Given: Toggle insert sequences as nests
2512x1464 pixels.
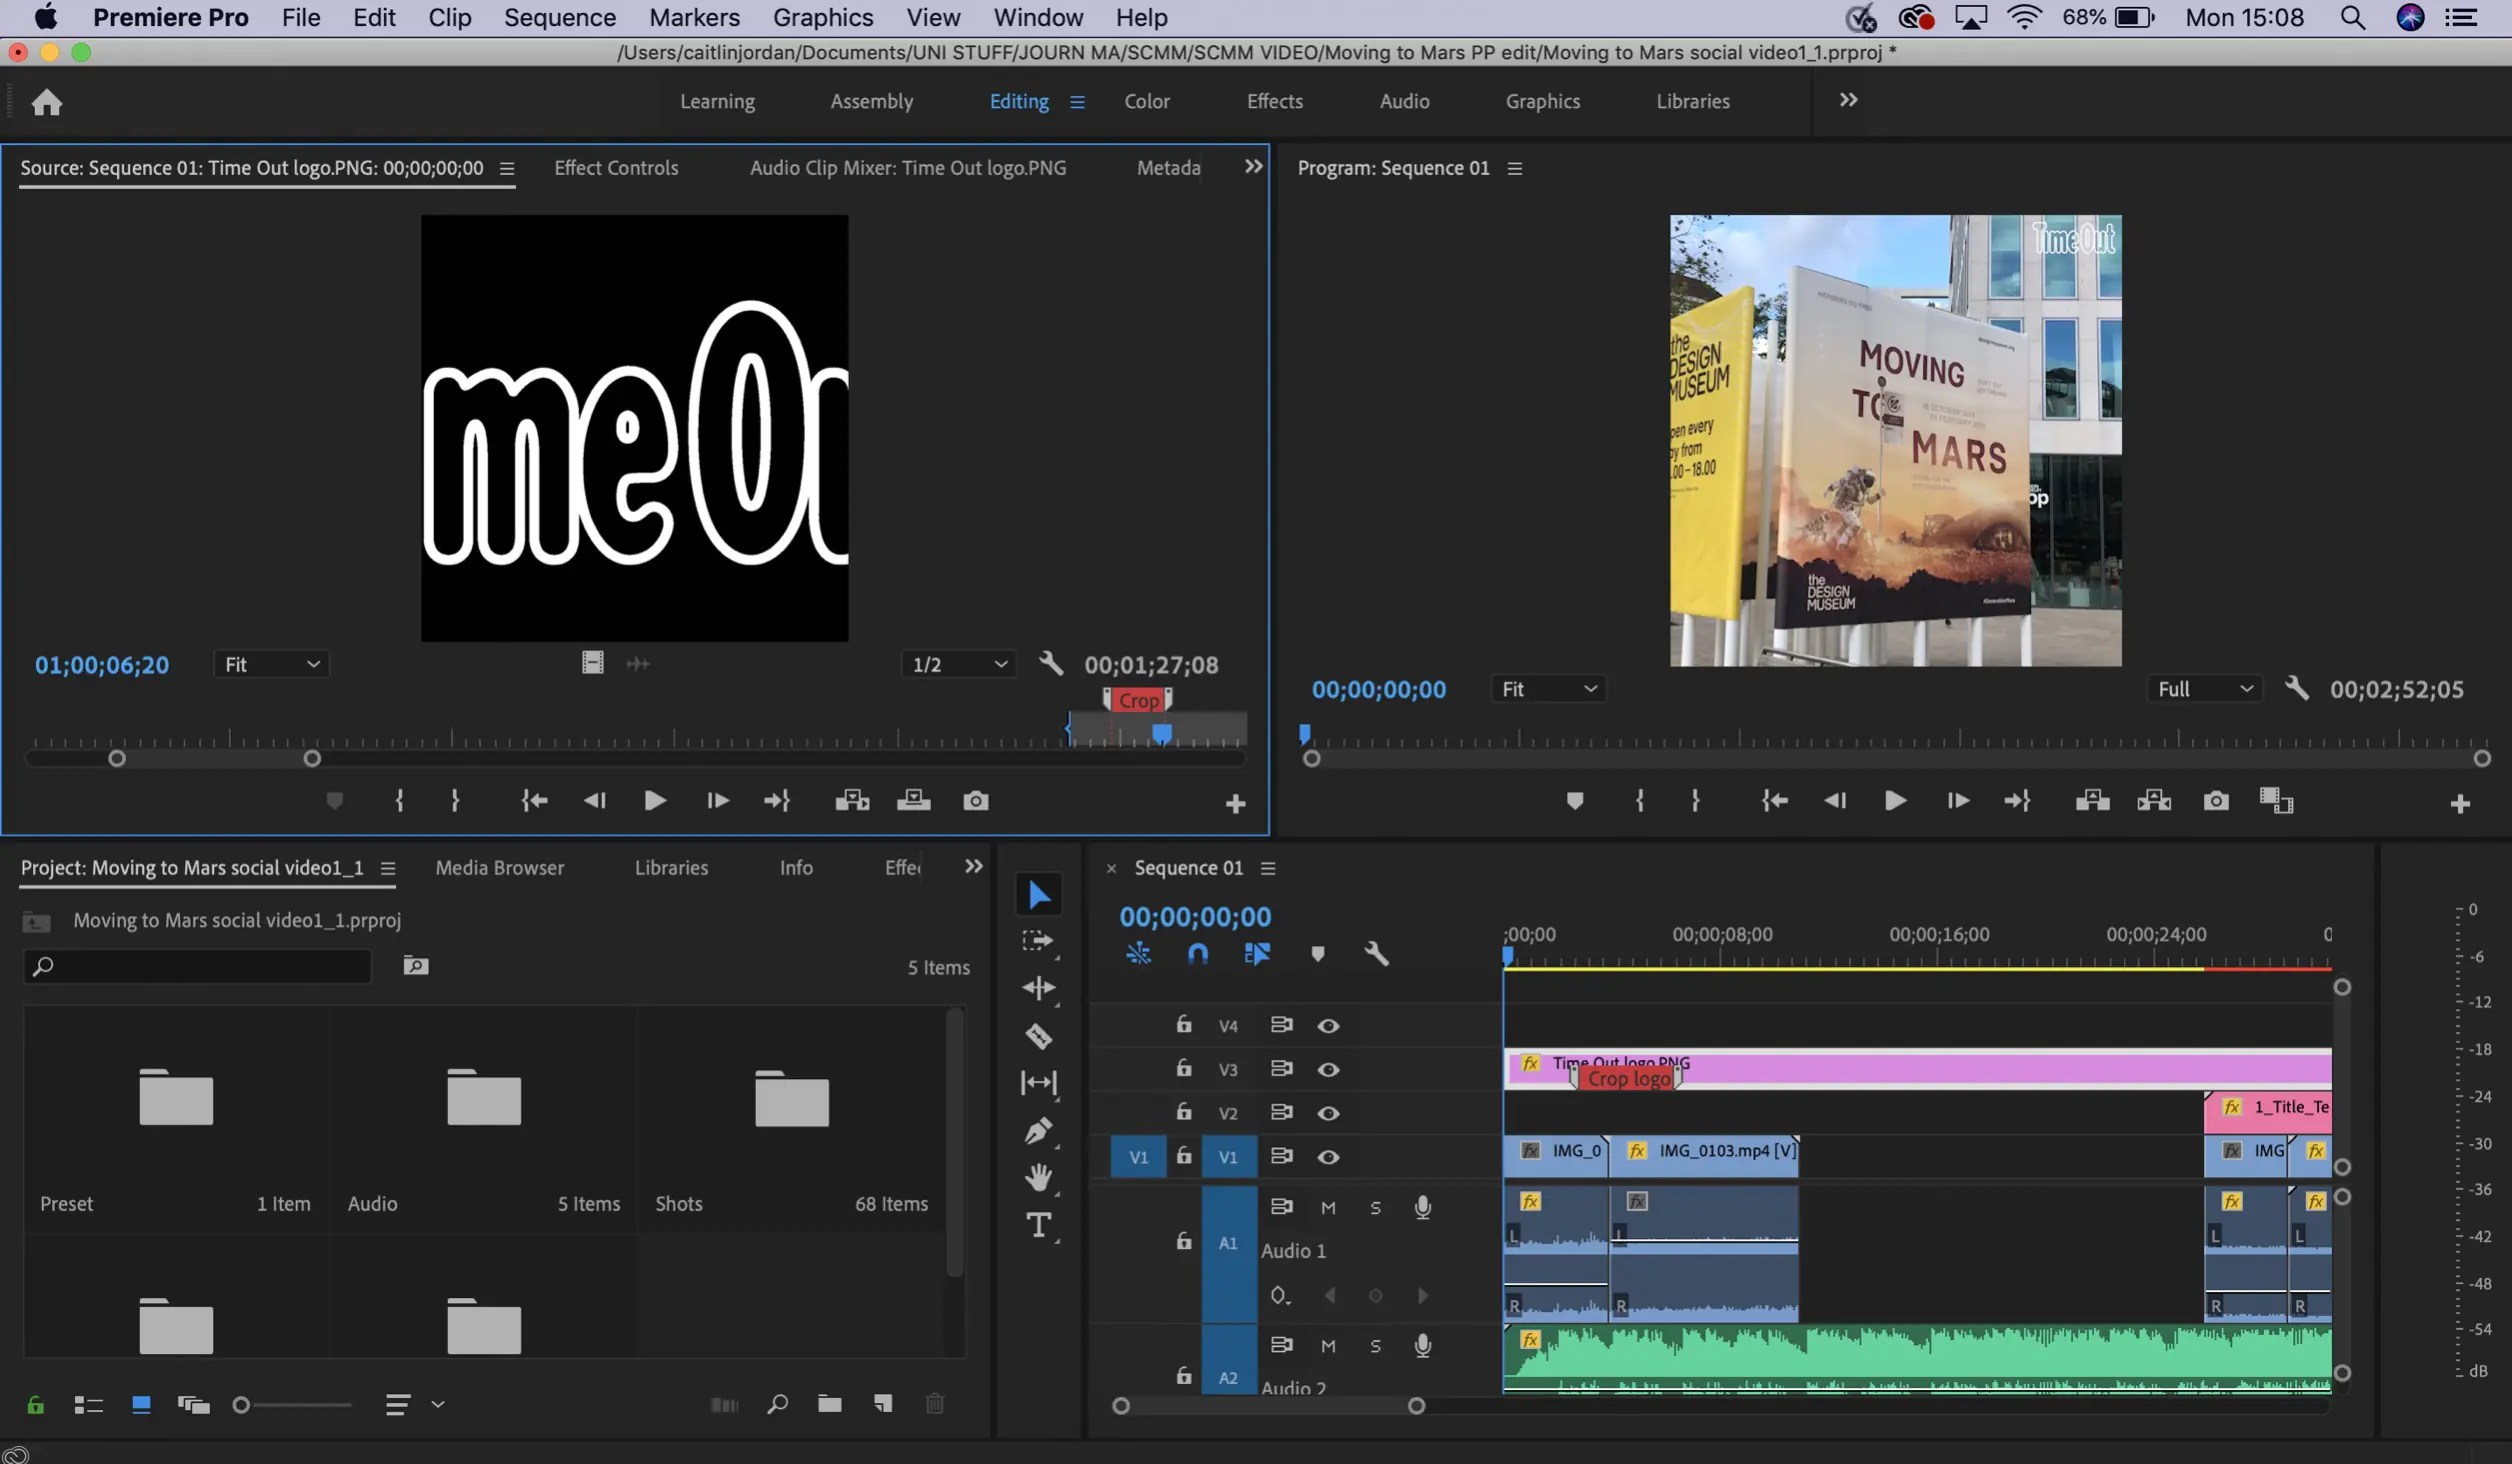Looking at the screenshot, I should pos(1138,953).
